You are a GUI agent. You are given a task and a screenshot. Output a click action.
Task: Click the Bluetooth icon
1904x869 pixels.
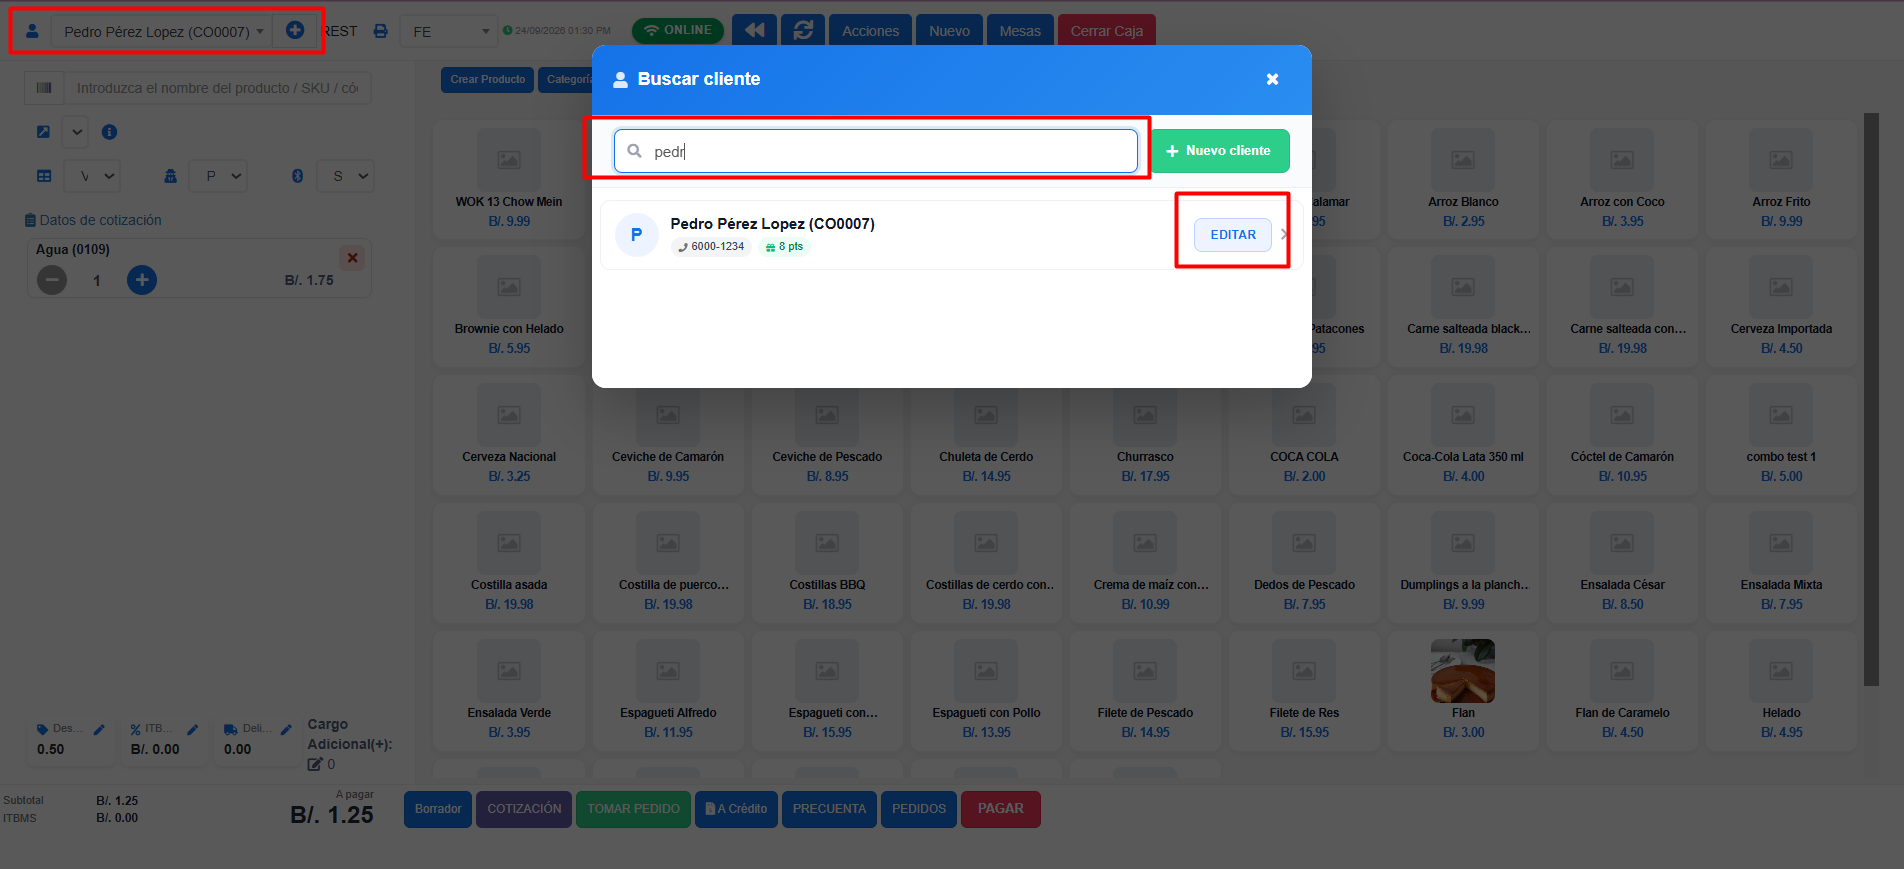(297, 176)
